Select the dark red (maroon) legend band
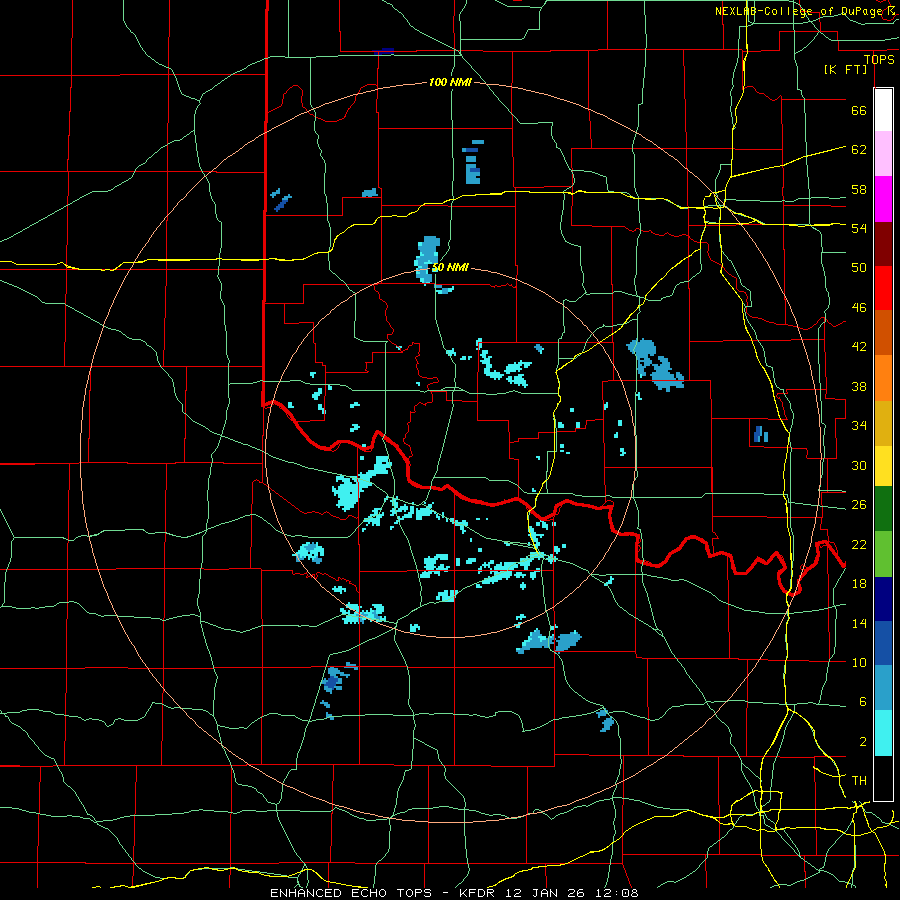900x900 pixels. pyautogui.click(x=883, y=244)
